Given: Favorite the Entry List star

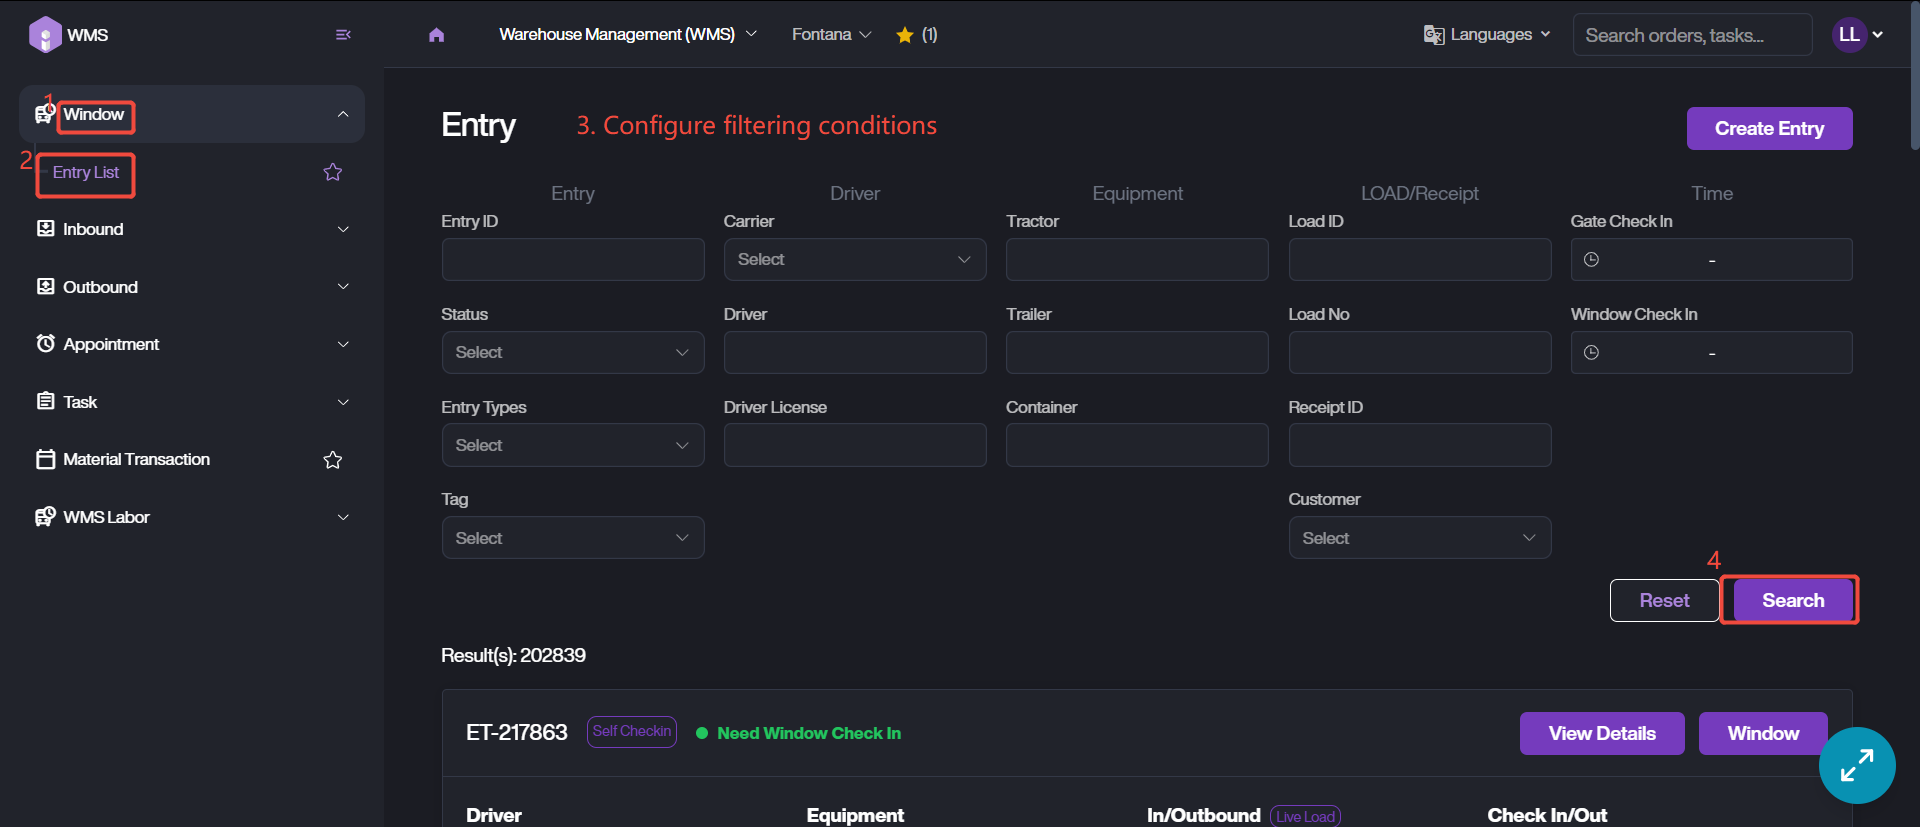Looking at the screenshot, I should pyautogui.click(x=333, y=173).
